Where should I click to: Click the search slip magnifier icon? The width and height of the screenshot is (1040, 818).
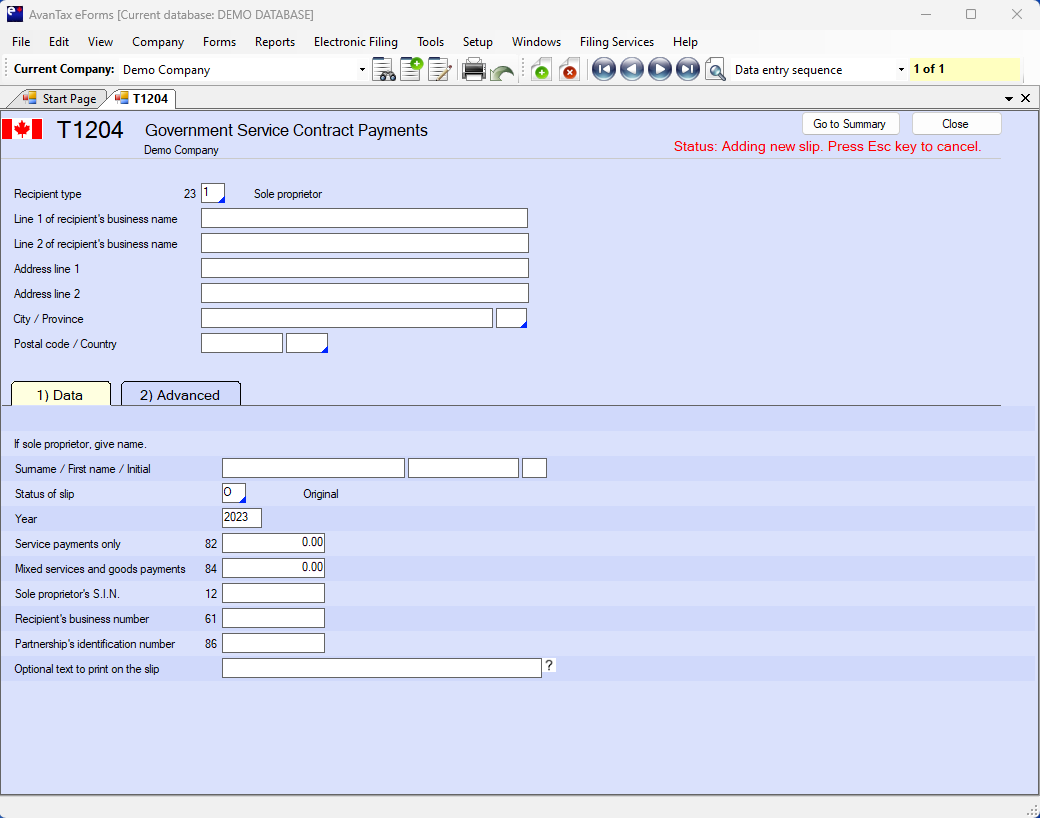[x=715, y=70]
